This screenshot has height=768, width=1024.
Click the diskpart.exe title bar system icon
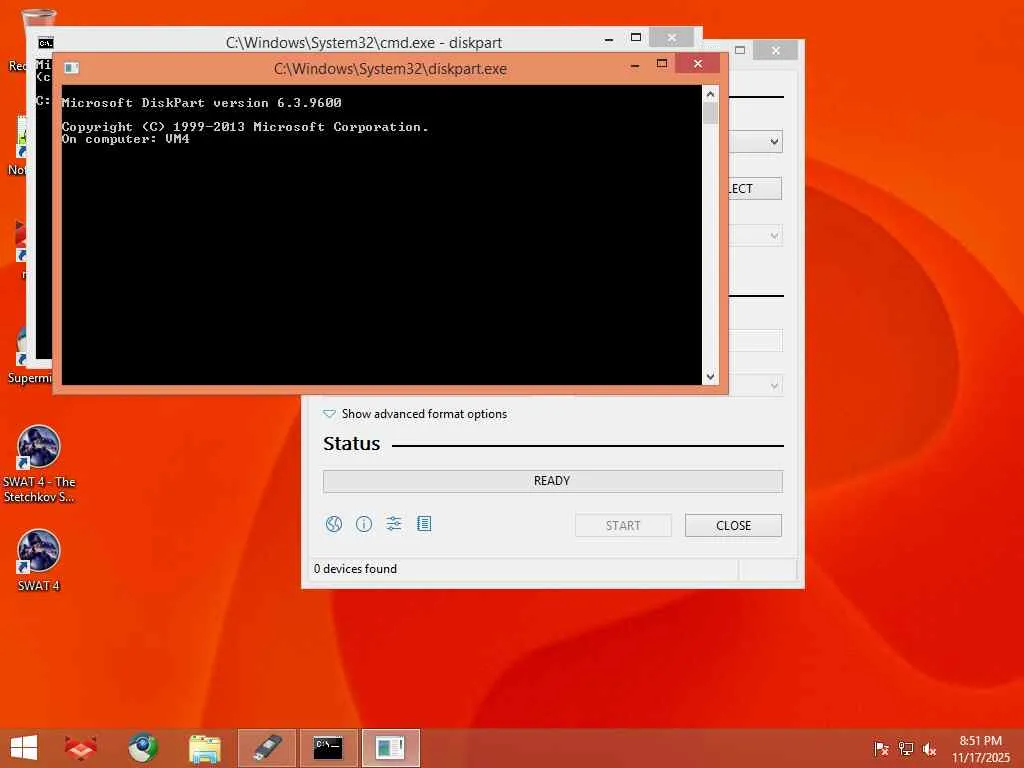coord(71,68)
